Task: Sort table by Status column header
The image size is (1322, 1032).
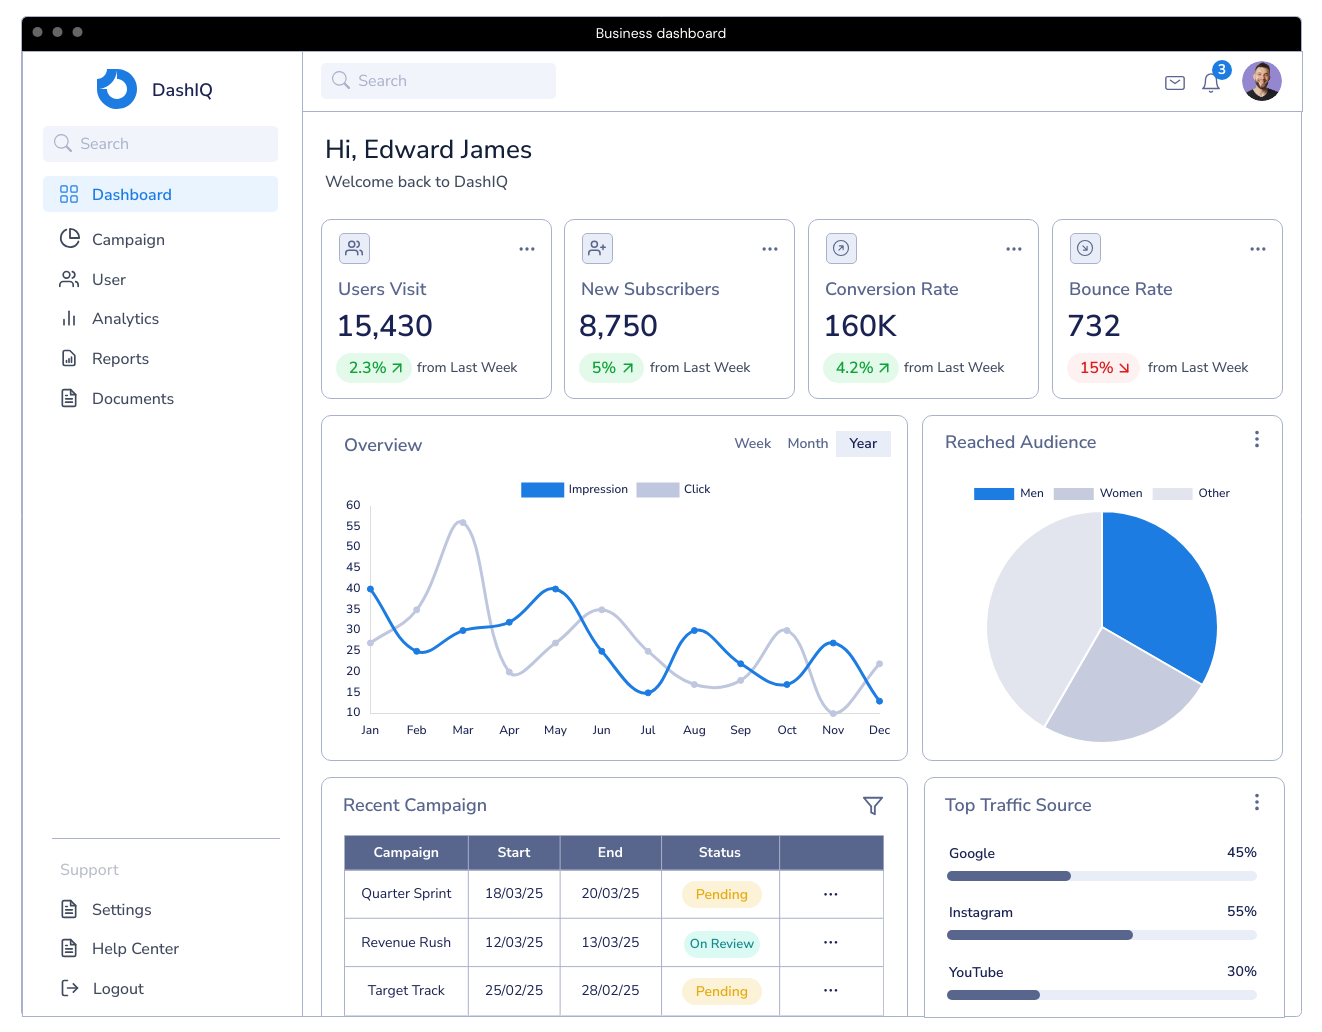Action: 720,852
